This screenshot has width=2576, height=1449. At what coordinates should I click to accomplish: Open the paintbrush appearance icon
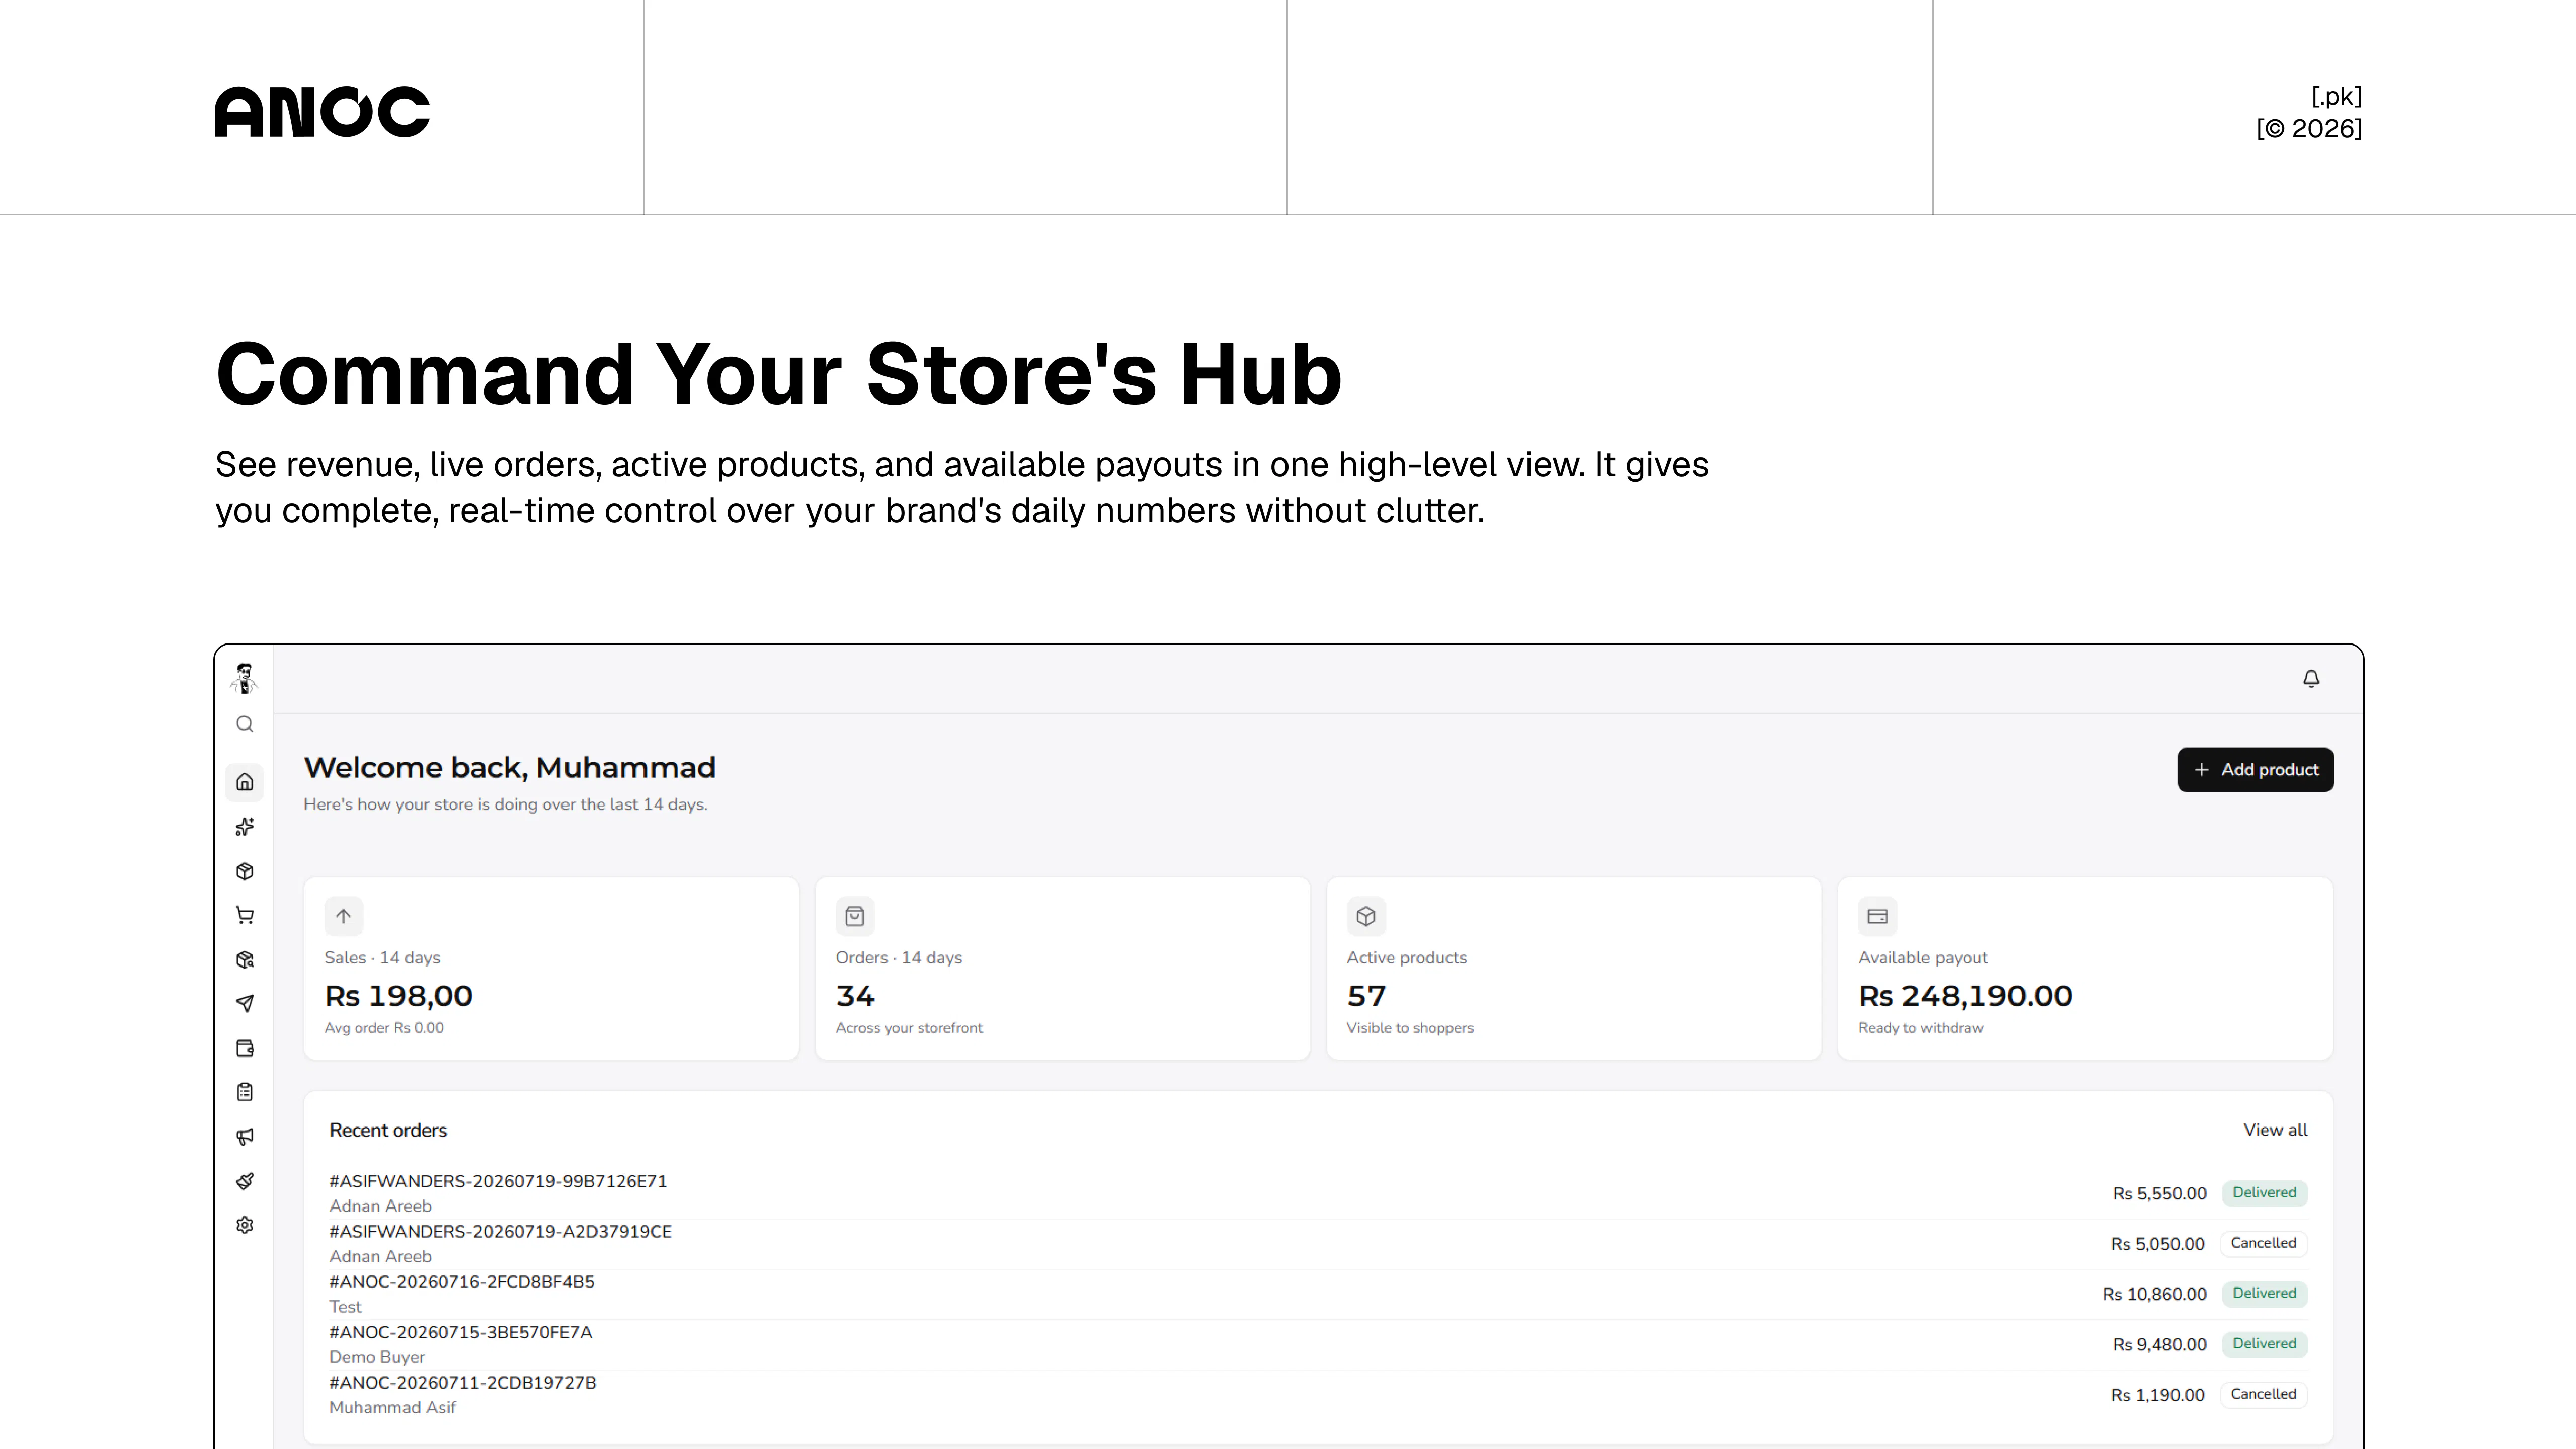(245, 1181)
